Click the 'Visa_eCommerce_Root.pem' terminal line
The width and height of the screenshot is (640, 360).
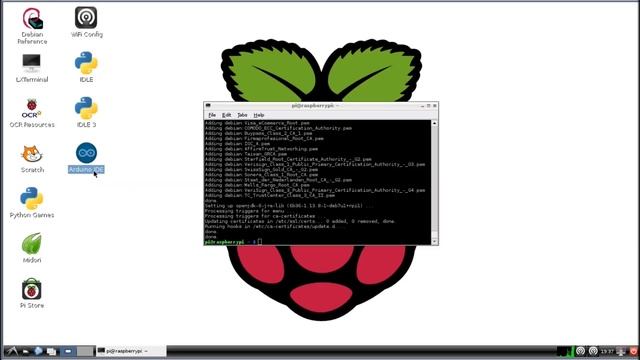click(257, 123)
